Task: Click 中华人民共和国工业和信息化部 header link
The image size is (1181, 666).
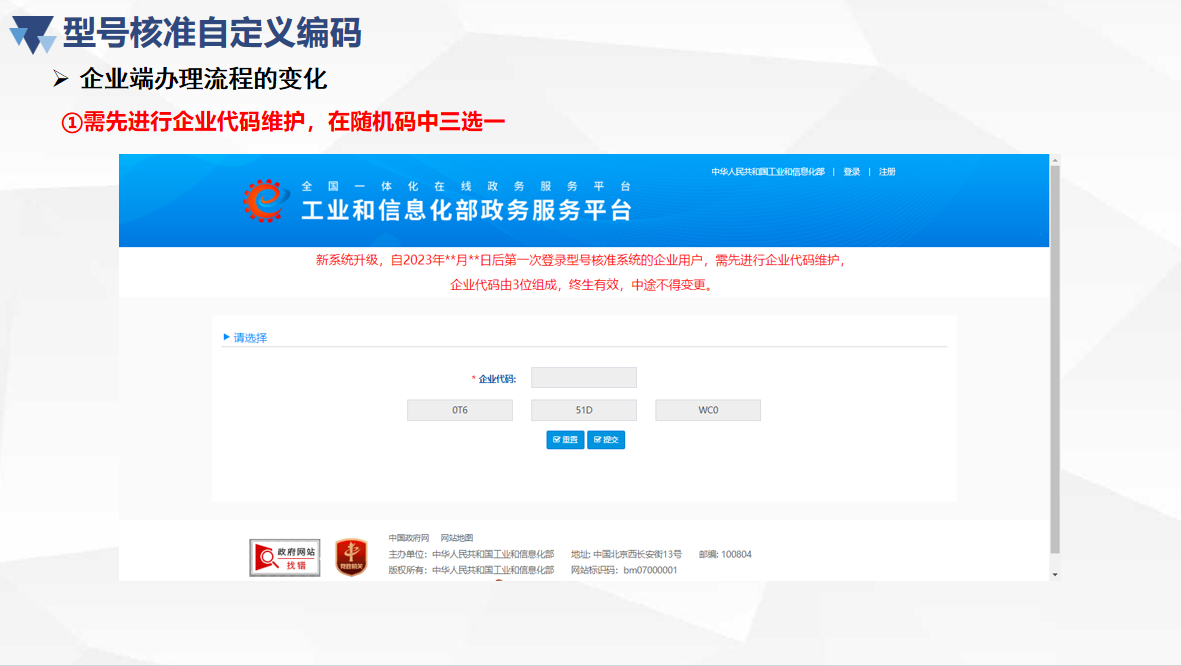Action: click(x=767, y=172)
